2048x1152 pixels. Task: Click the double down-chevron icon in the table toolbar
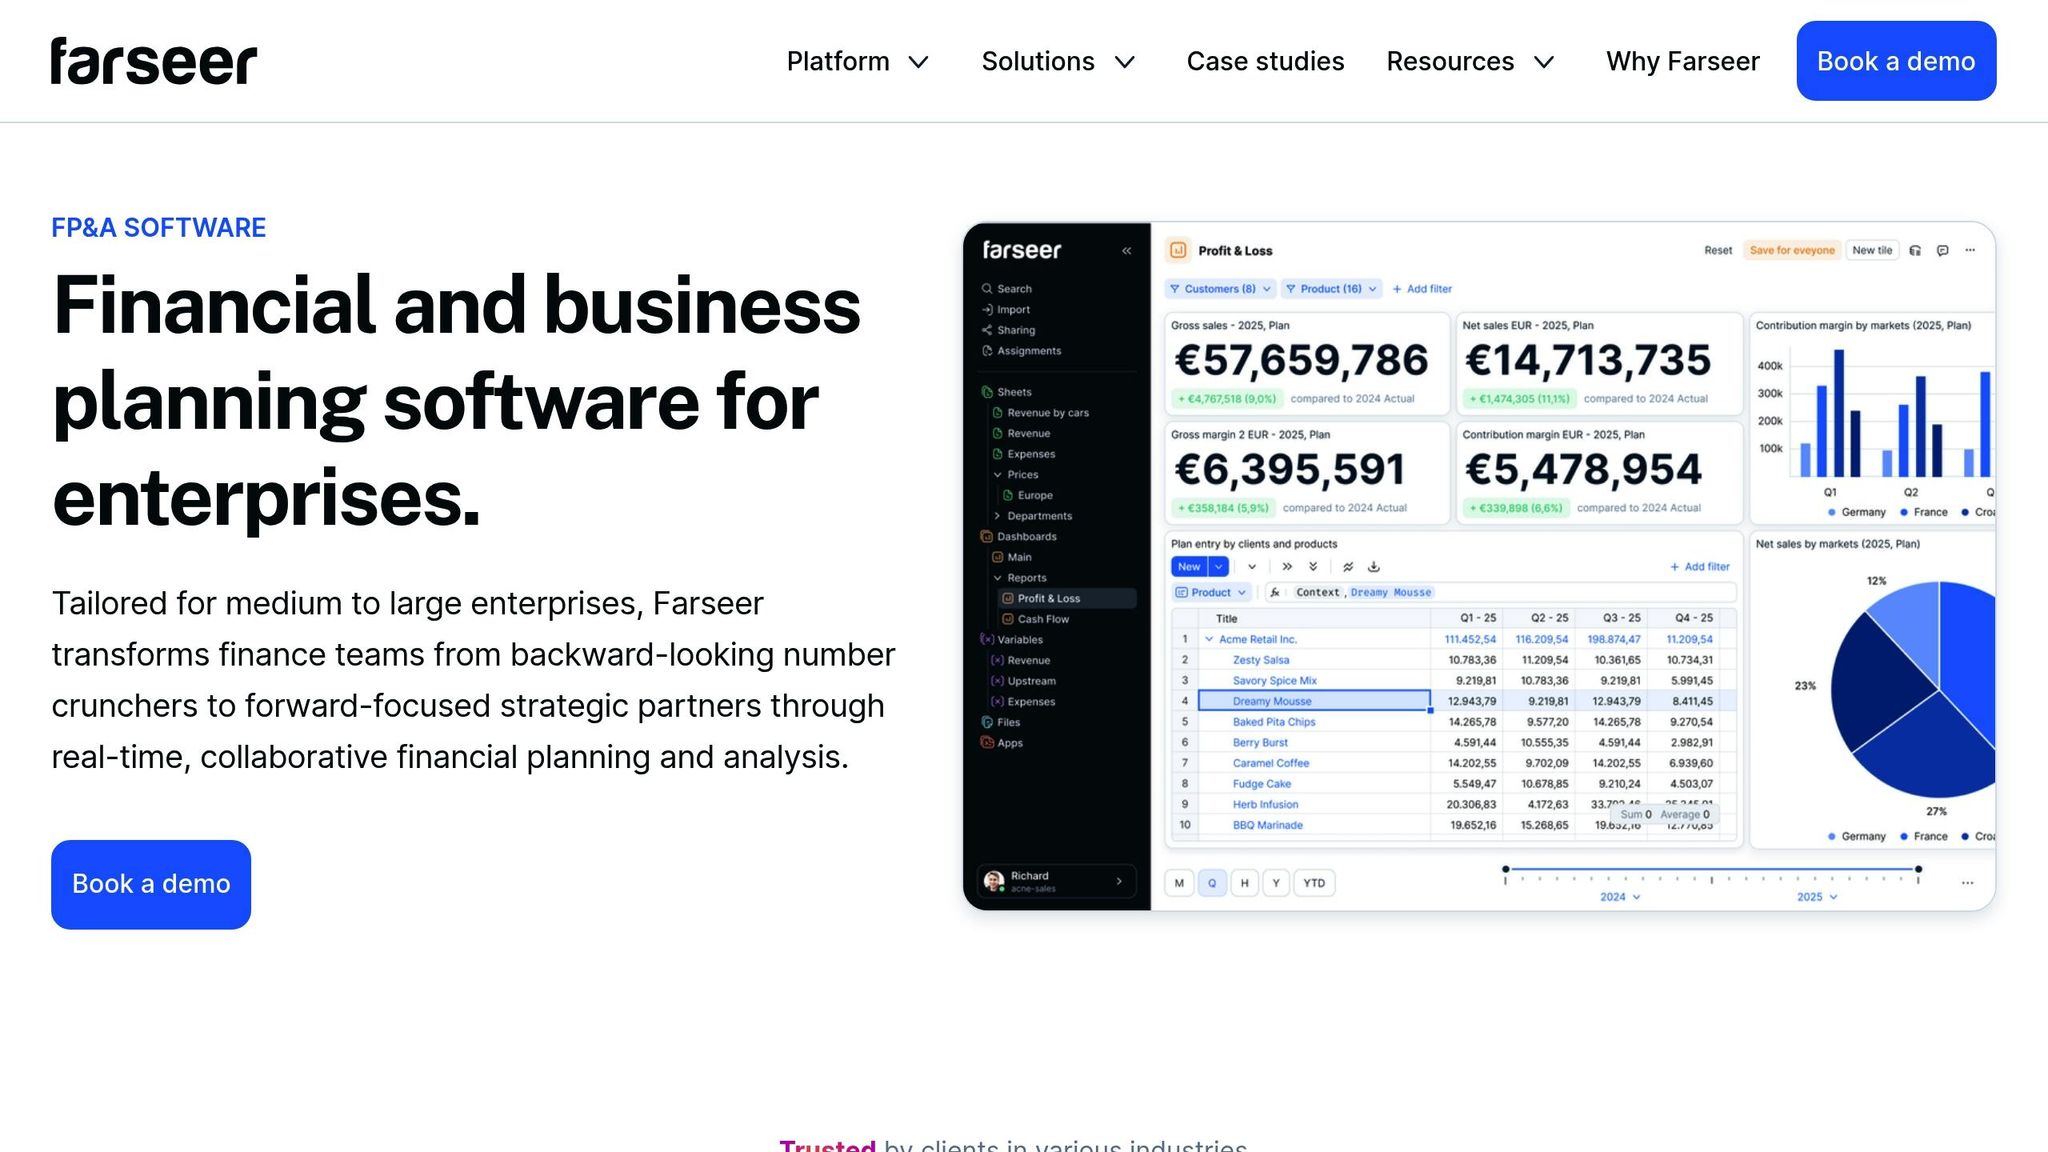tap(1313, 566)
